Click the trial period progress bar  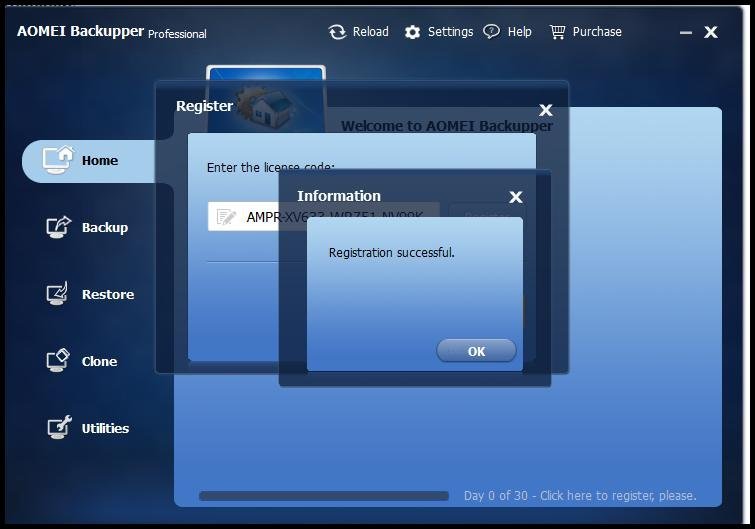[324, 496]
